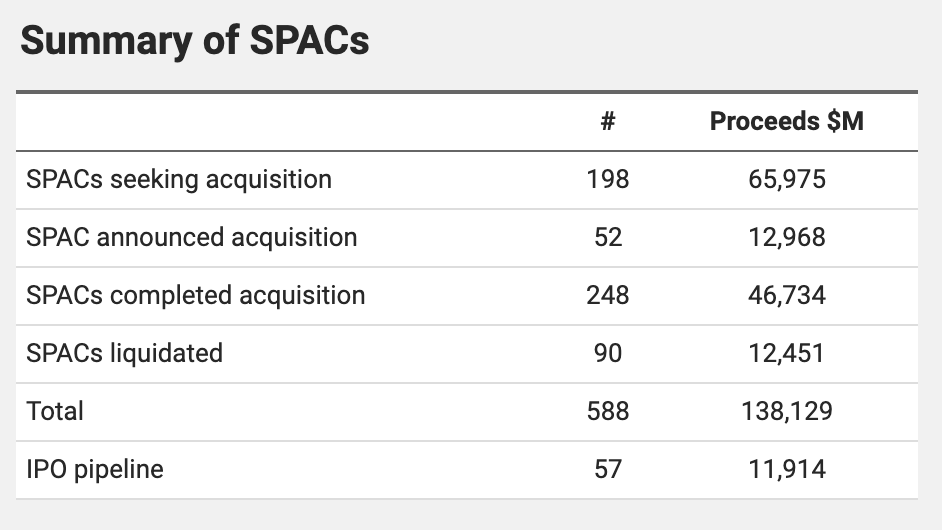This screenshot has width=942, height=530.
Task: Open the IPO pipeline row label
Action: [95, 470]
